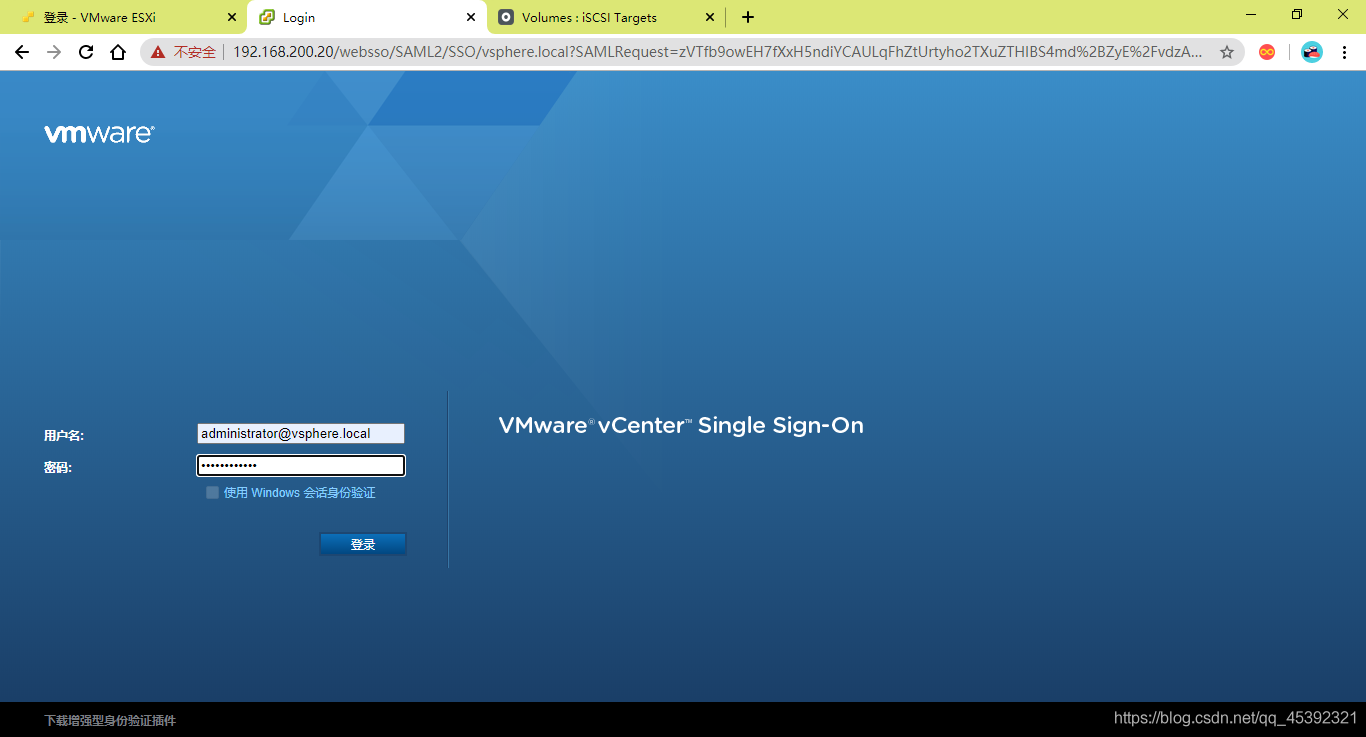Switch to the Login tab
This screenshot has height=737, width=1366.
click(366, 17)
